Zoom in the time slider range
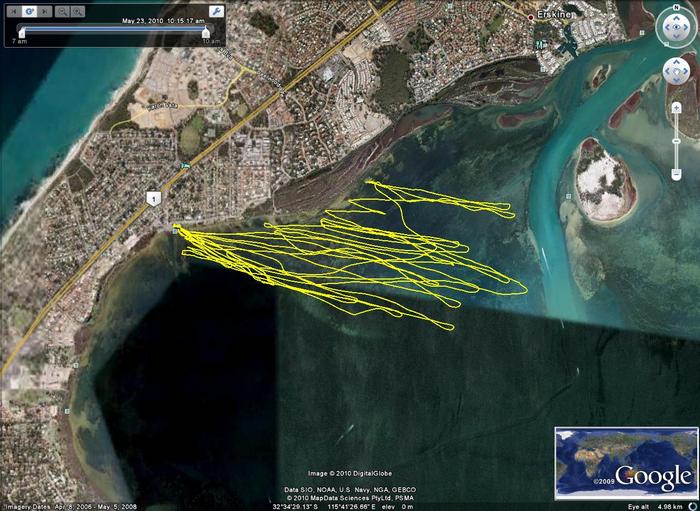The width and height of the screenshot is (700, 511). click(77, 10)
